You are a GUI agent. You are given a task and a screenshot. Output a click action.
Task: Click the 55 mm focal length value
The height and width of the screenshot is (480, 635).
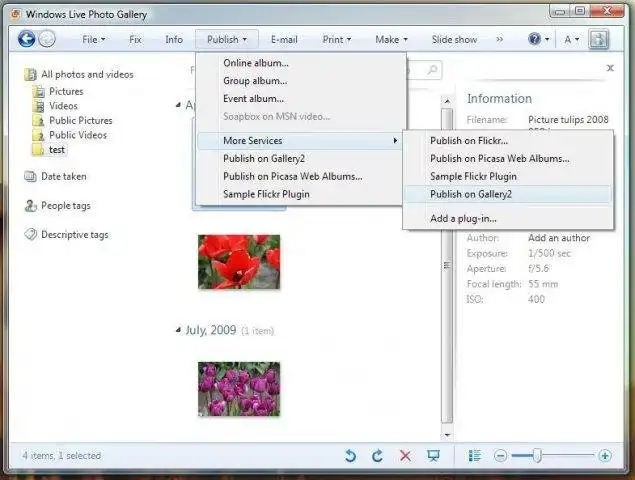[x=543, y=284]
